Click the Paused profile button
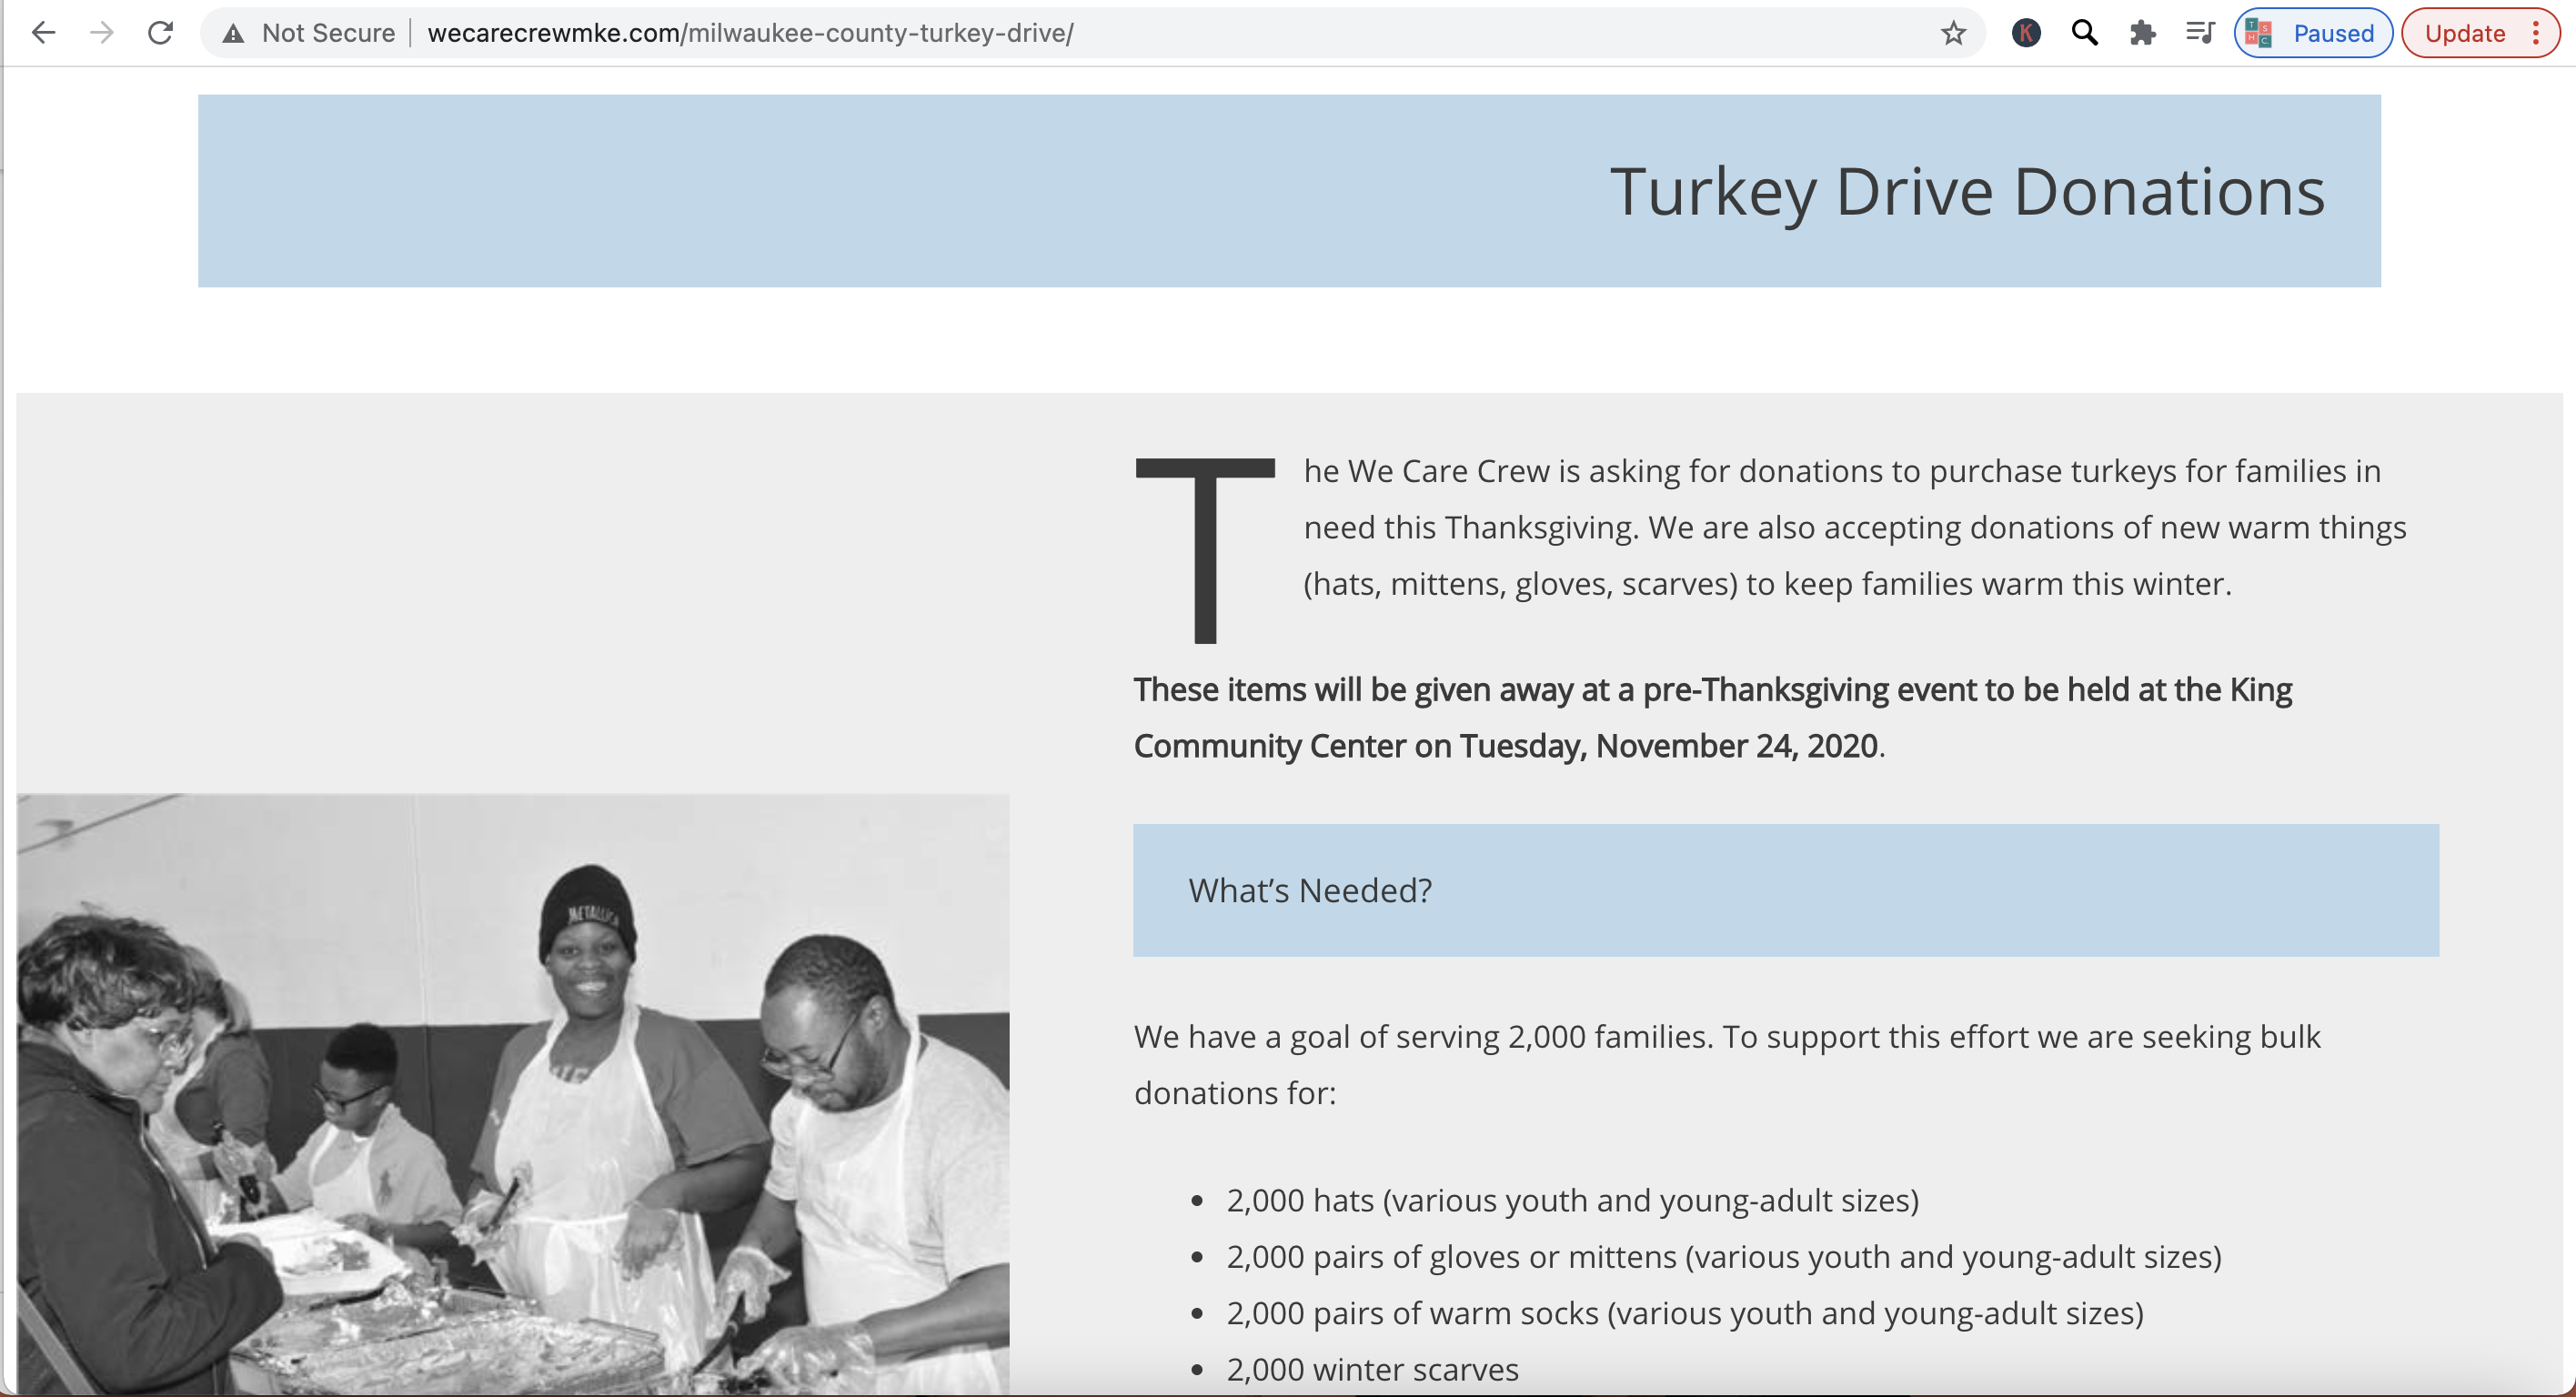Viewport: 2576px width, 1397px height. (2312, 33)
